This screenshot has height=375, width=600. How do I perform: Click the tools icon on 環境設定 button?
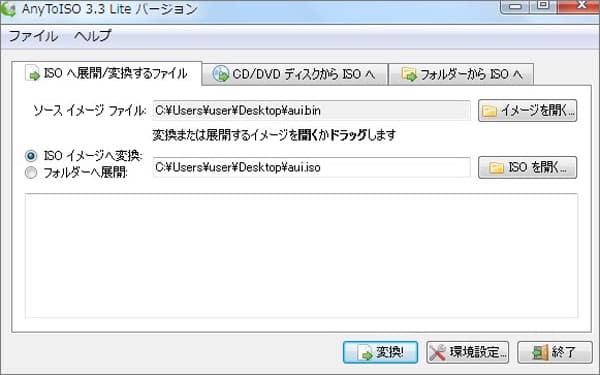click(437, 352)
